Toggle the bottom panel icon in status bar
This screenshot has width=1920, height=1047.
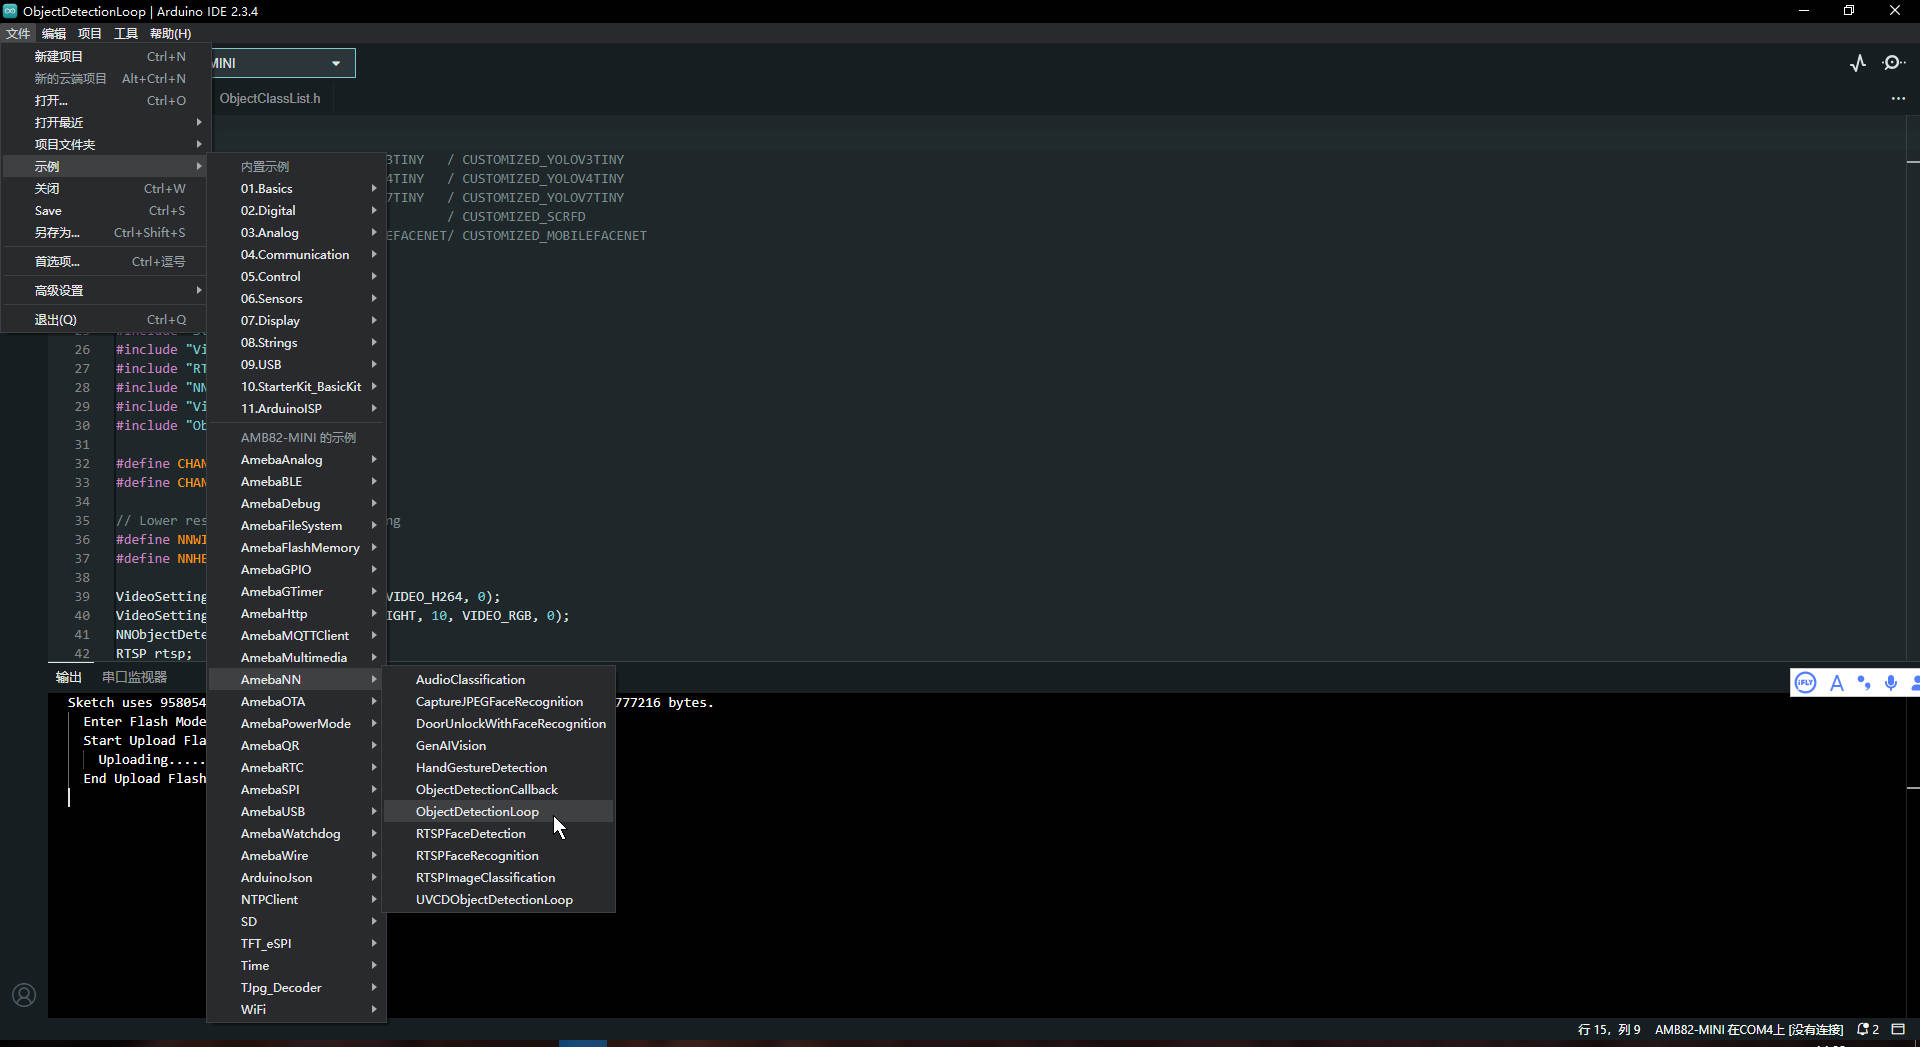1898,1029
